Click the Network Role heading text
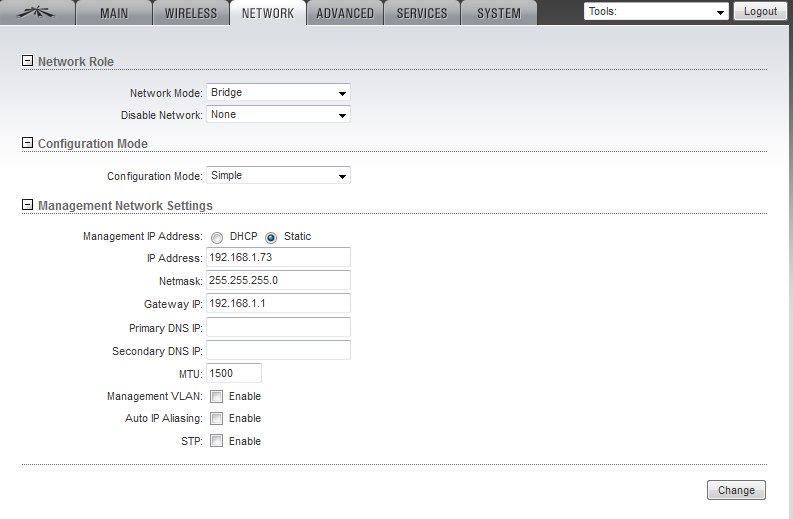This screenshot has height=519, width=793. click(76, 62)
